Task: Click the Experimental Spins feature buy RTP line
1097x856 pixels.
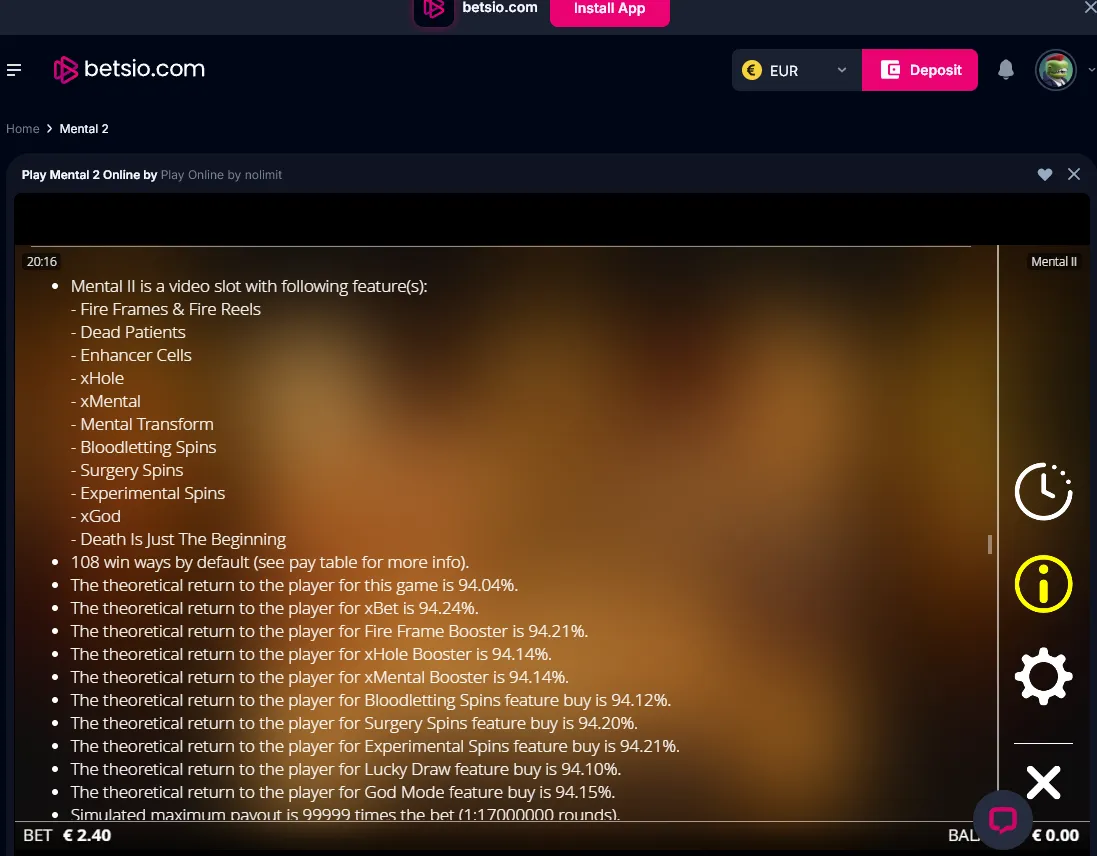Action: [375, 747]
